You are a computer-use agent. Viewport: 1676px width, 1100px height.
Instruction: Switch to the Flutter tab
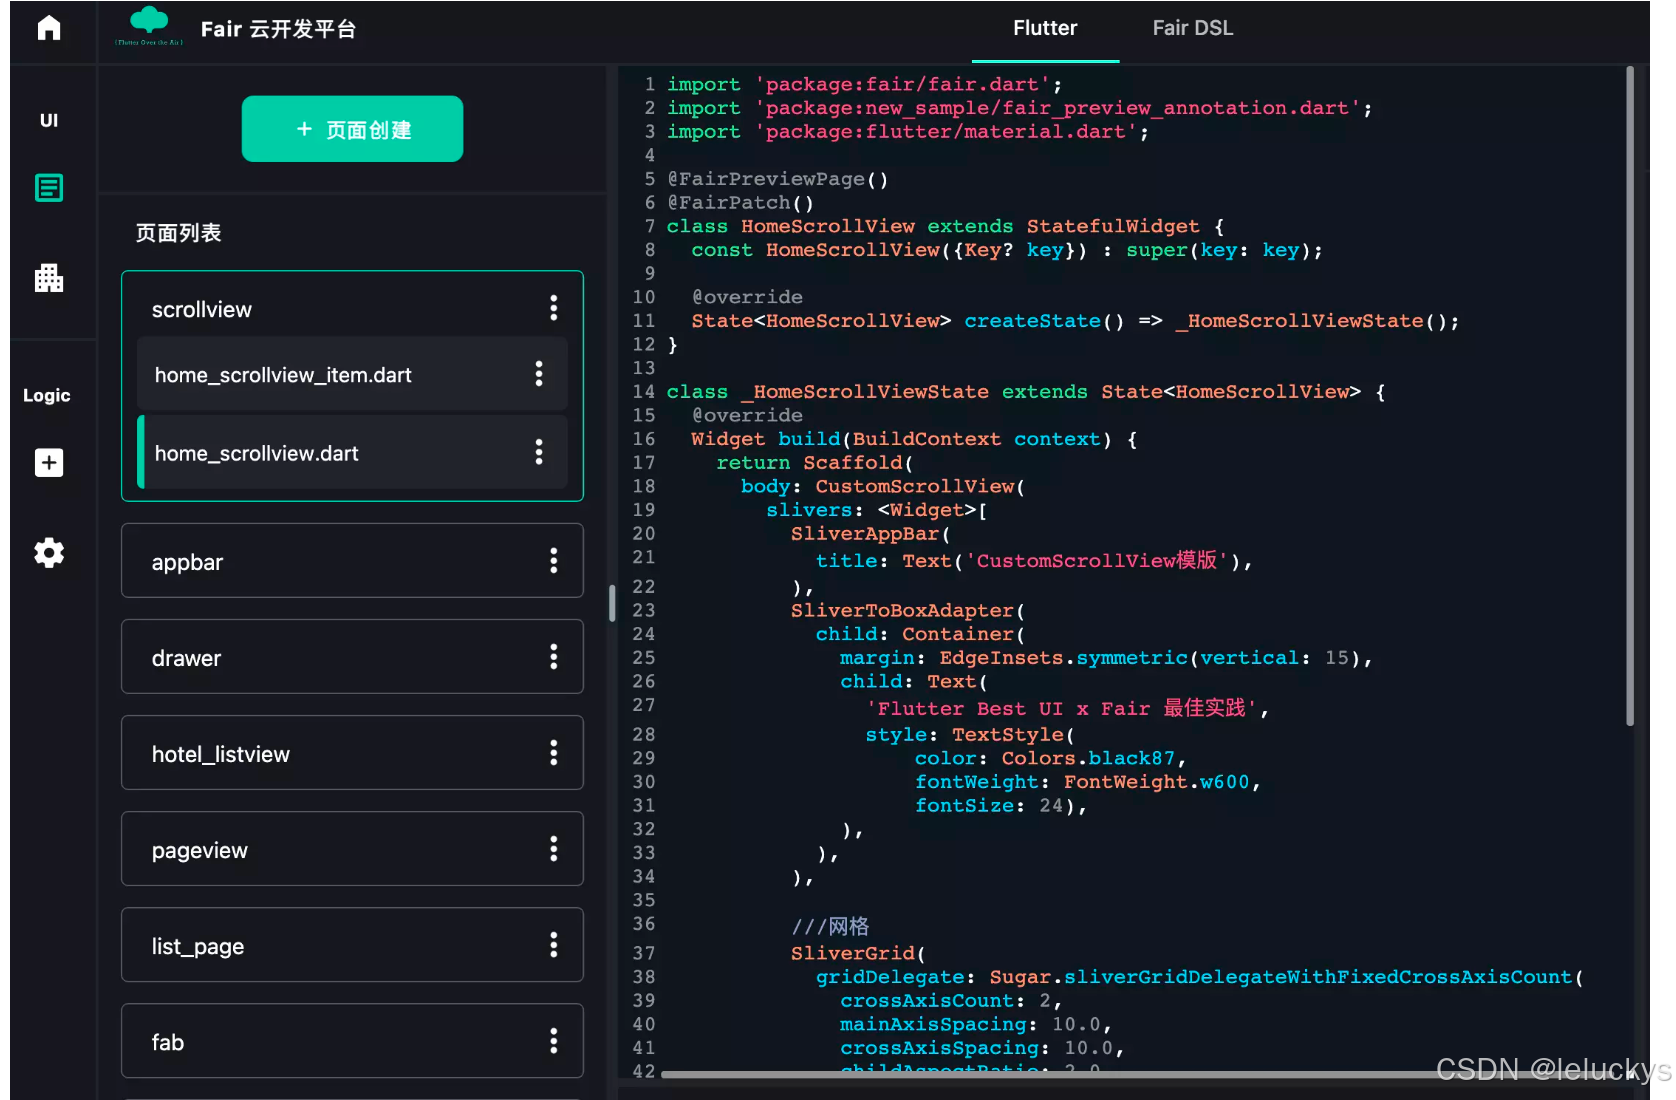[1045, 28]
